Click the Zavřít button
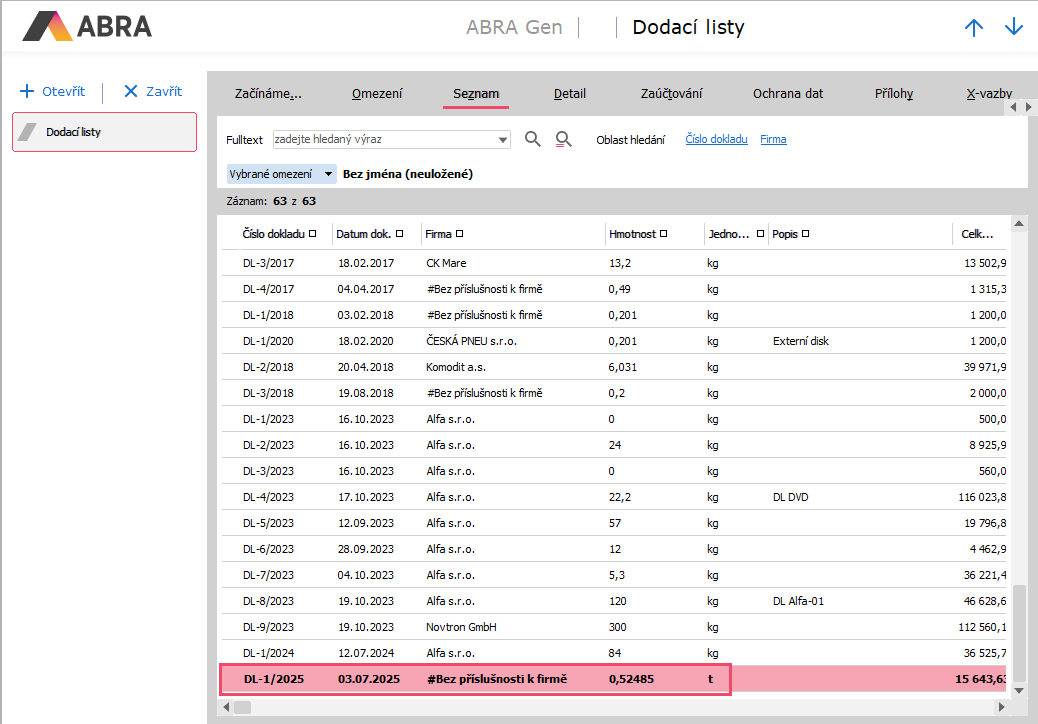Screen dimensions: 1038x724 pos(153,91)
